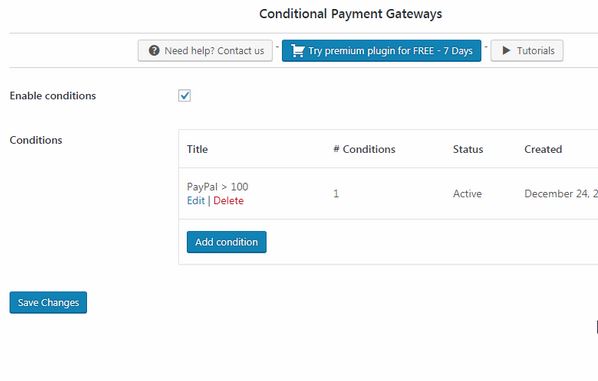Click the December 24 created date
Image resolution: width=598 pixels, height=381 pixels.
click(561, 194)
